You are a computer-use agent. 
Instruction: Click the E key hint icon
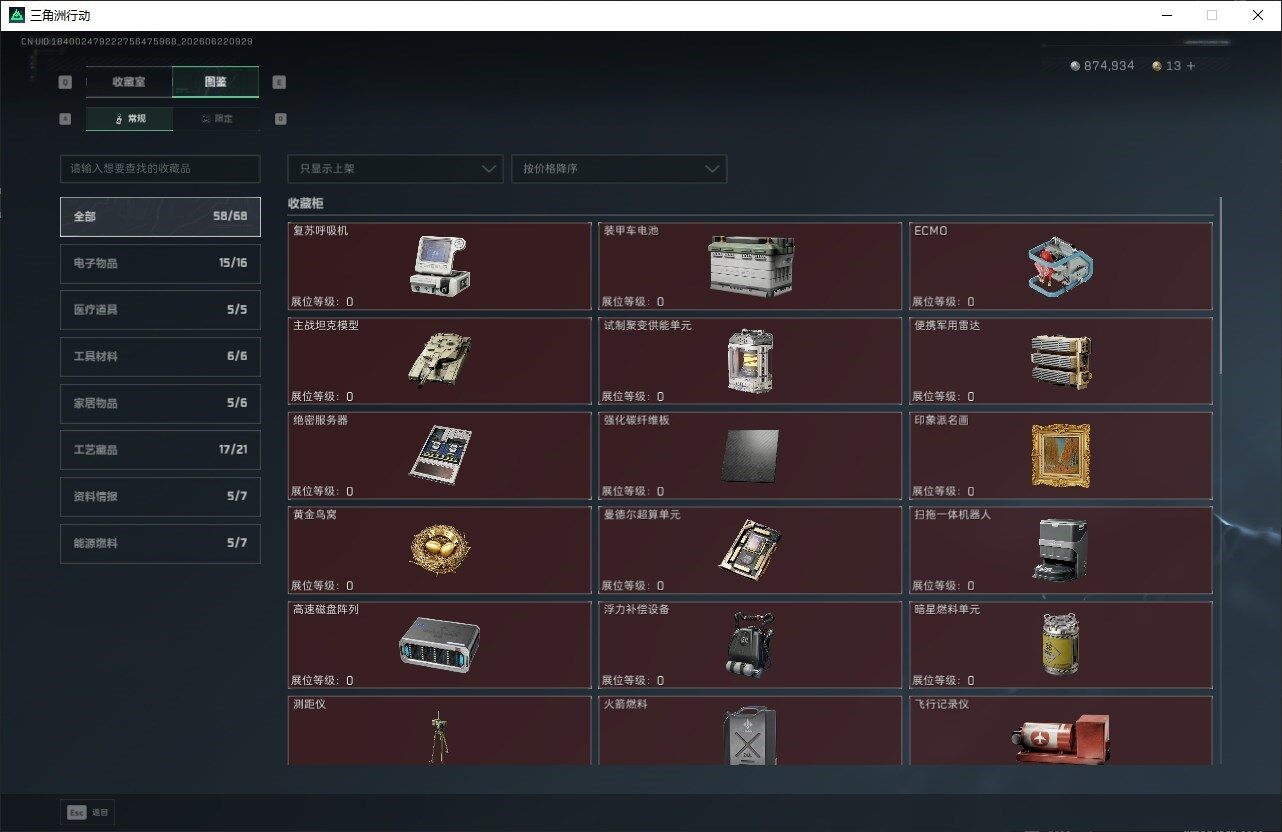point(279,82)
